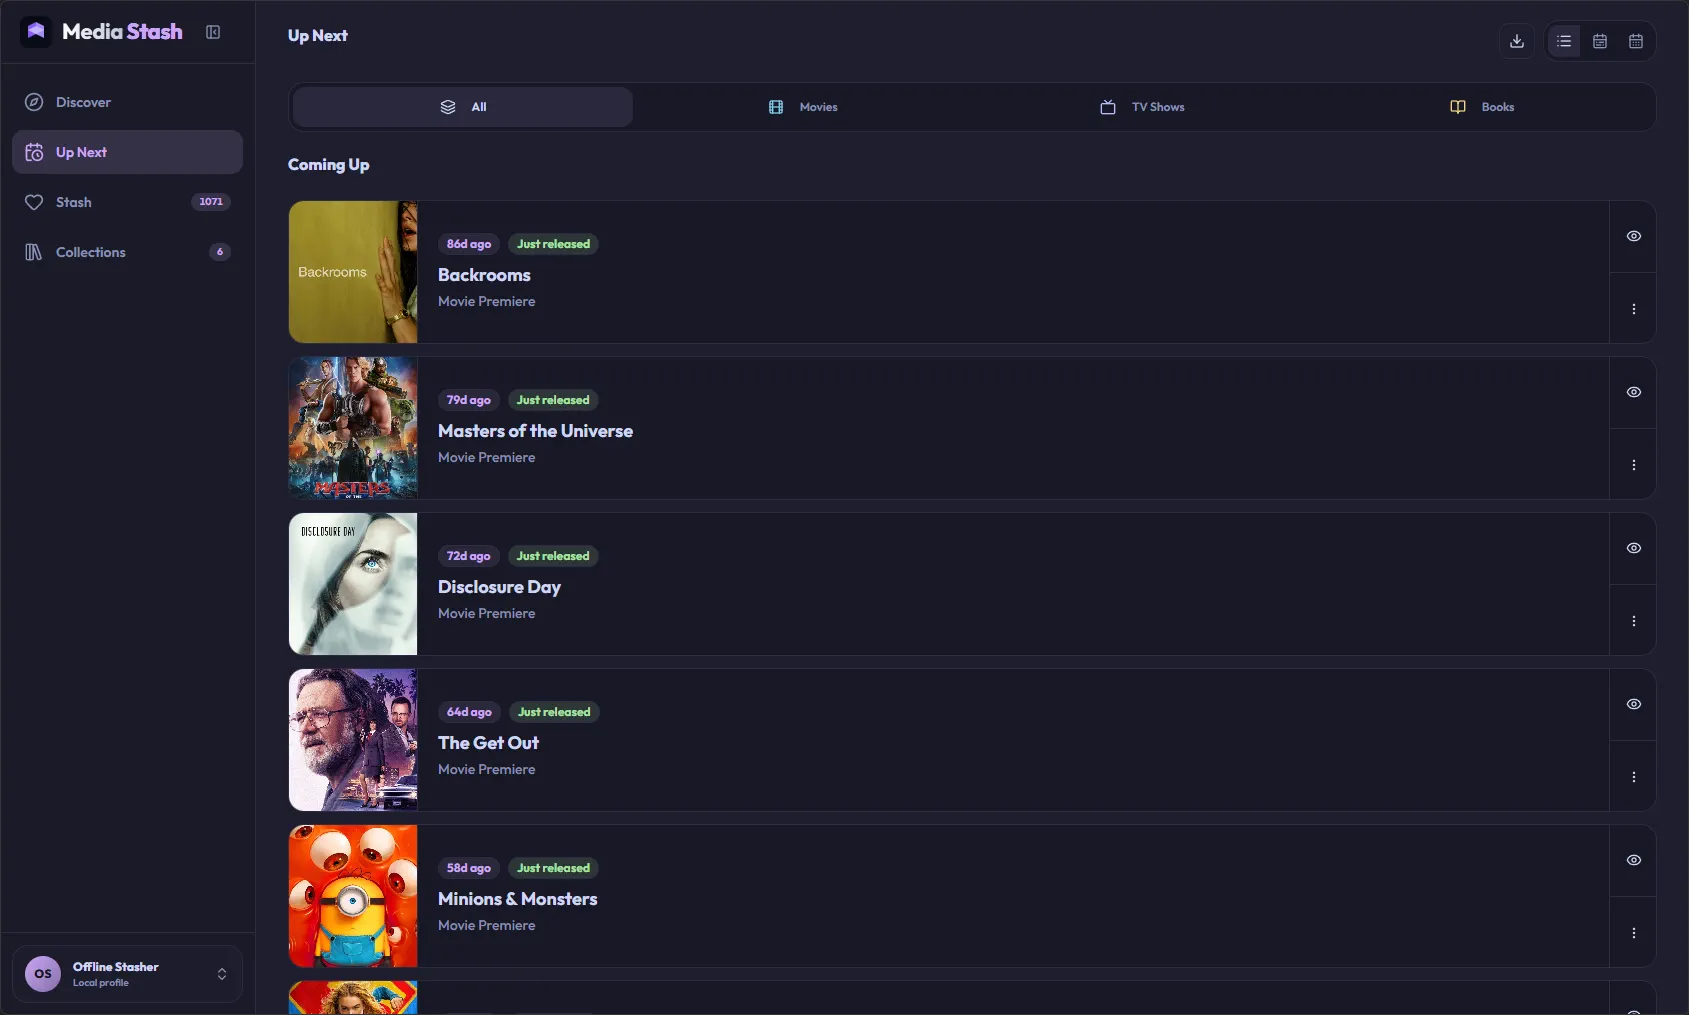Toggle watched eye for Disclosure Day
This screenshot has width=1689, height=1015.
pyautogui.click(x=1633, y=548)
